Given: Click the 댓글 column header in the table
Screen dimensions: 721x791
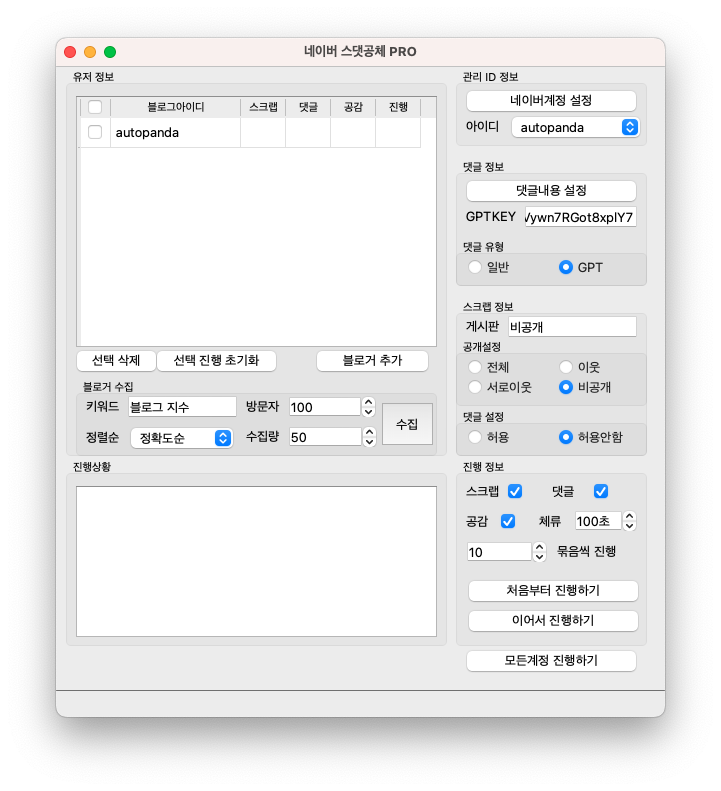Looking at the screenshot, I should (x=308, y=107).
